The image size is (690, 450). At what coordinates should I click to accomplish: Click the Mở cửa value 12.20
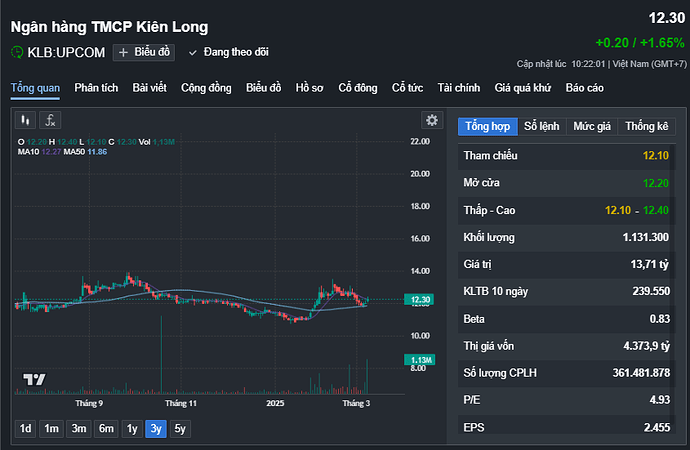click(x=656, y=183)
